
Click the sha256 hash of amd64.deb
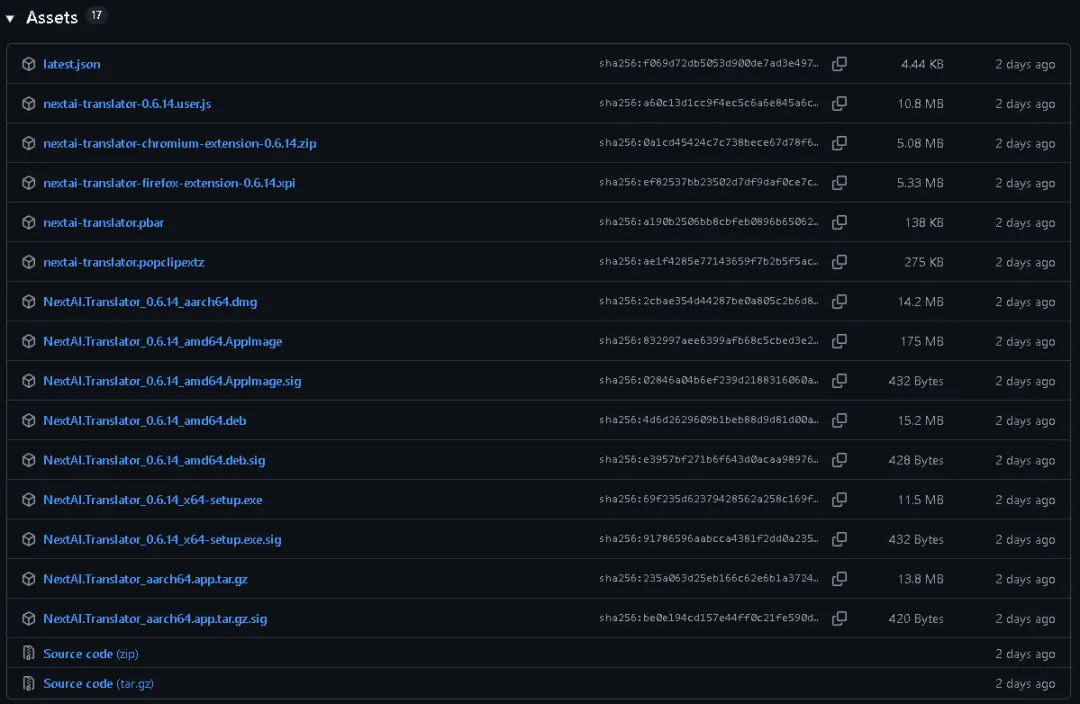pos(709,420)
